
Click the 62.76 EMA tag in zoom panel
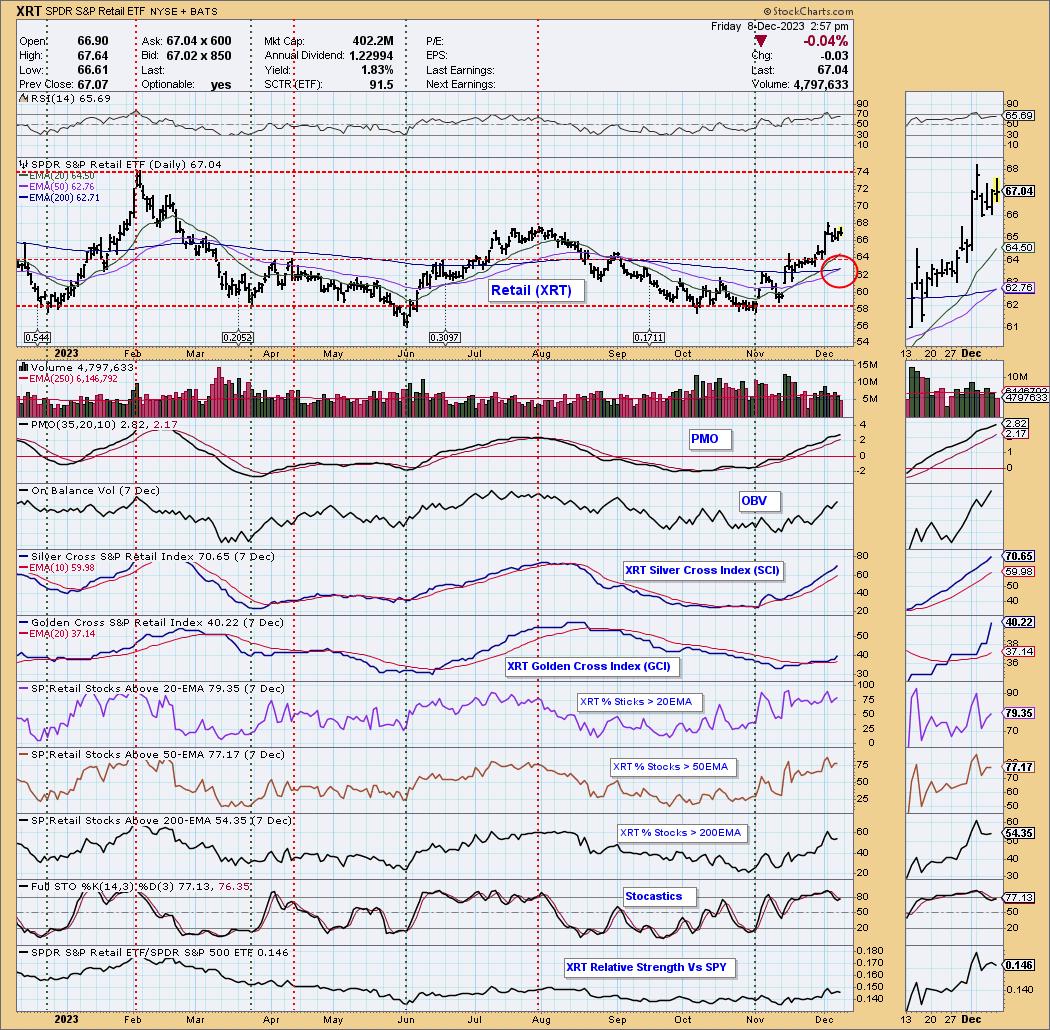click(1019, 287)
